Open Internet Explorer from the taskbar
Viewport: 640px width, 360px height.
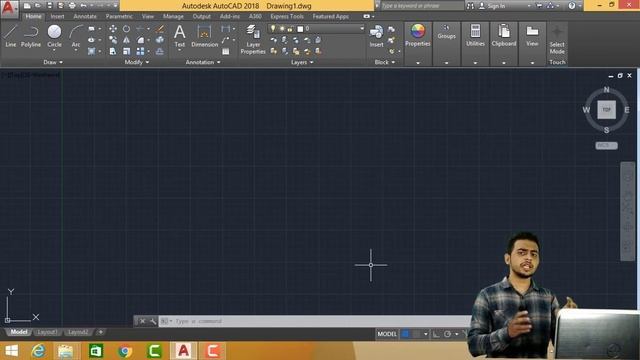coord(39,351)
